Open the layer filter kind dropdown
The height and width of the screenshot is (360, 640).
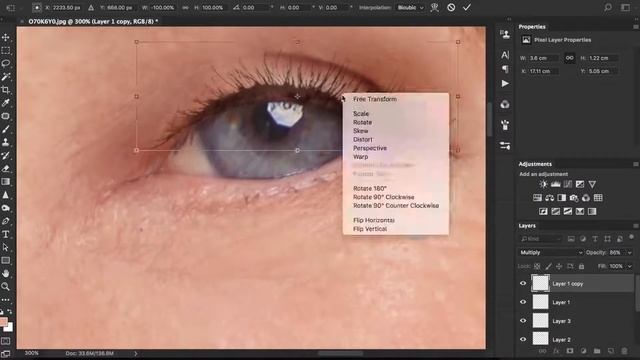[x=541, y=239]
